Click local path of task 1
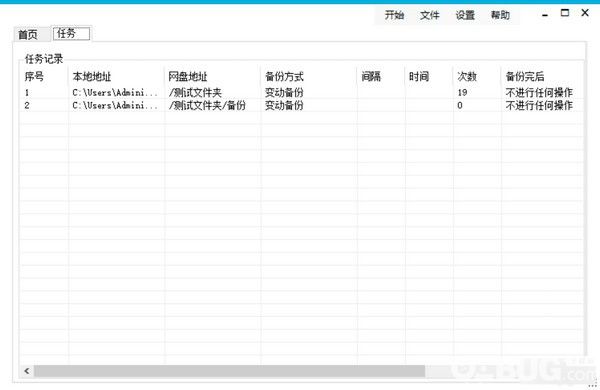The height and width of the screenshot is (390, 600). 115,93
